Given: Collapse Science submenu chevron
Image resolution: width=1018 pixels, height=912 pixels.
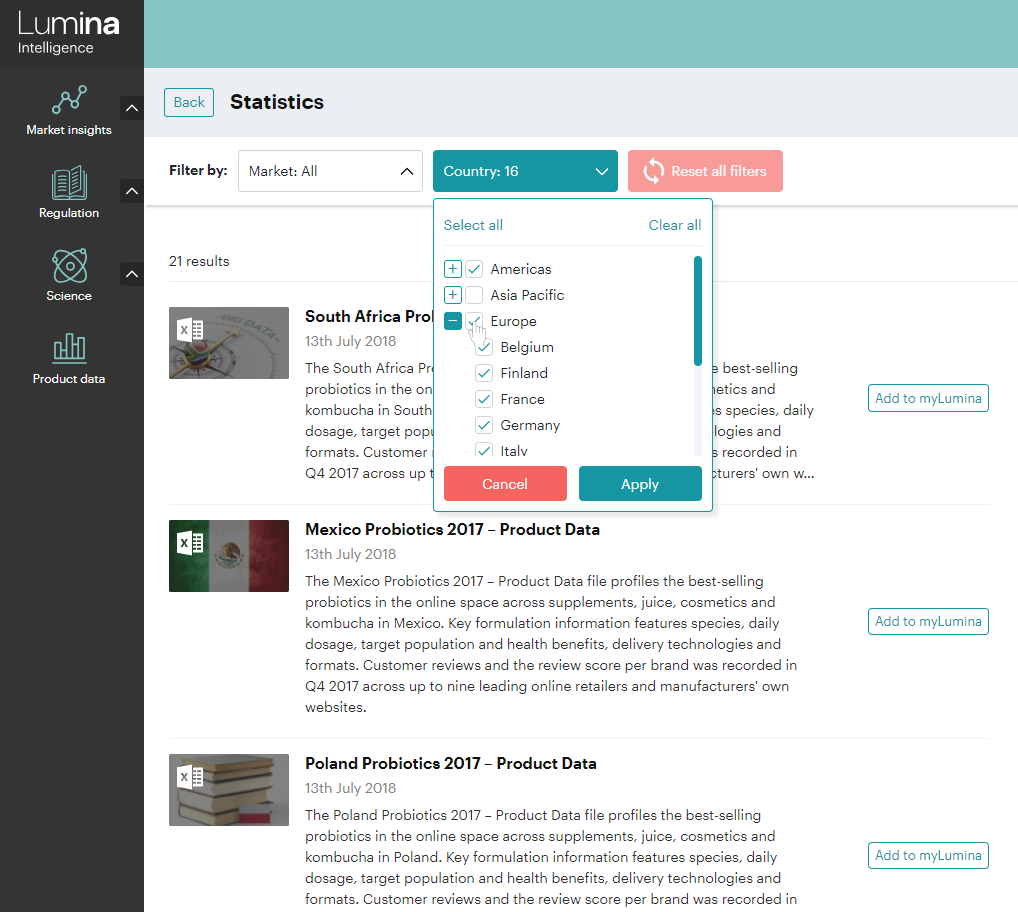Looking at the screenshot, I should [x=132, y=274].
